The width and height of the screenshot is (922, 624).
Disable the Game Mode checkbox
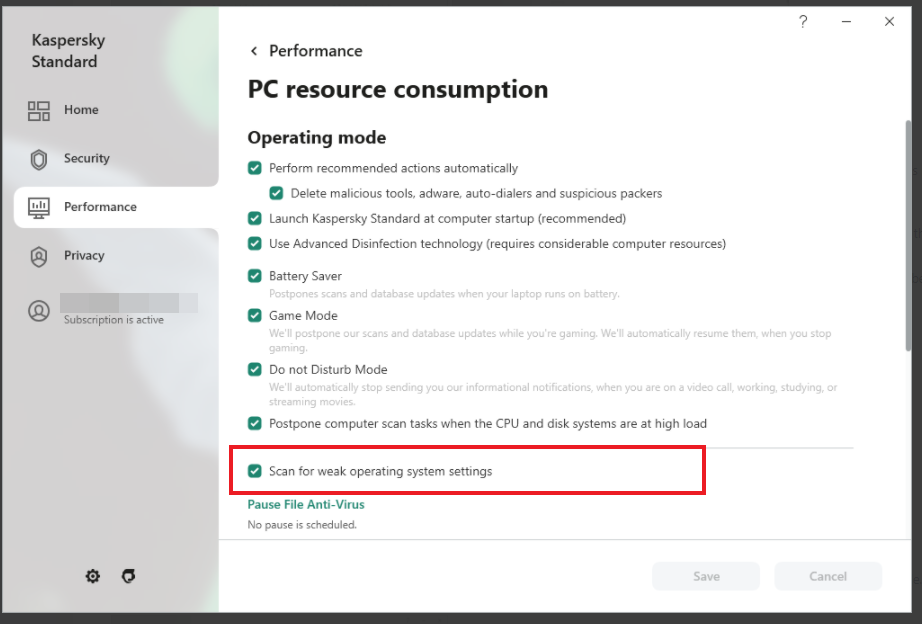[x=255, y=315]
